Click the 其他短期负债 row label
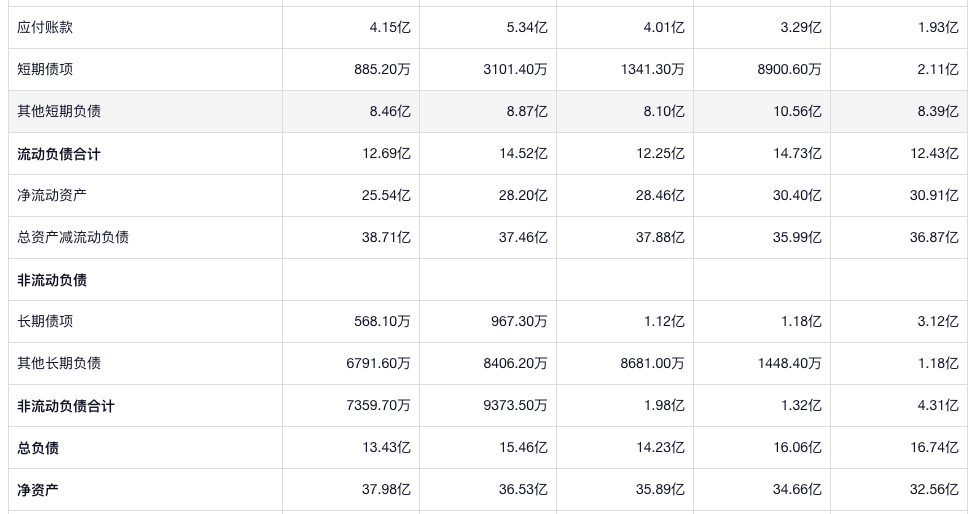 point(59,111)
